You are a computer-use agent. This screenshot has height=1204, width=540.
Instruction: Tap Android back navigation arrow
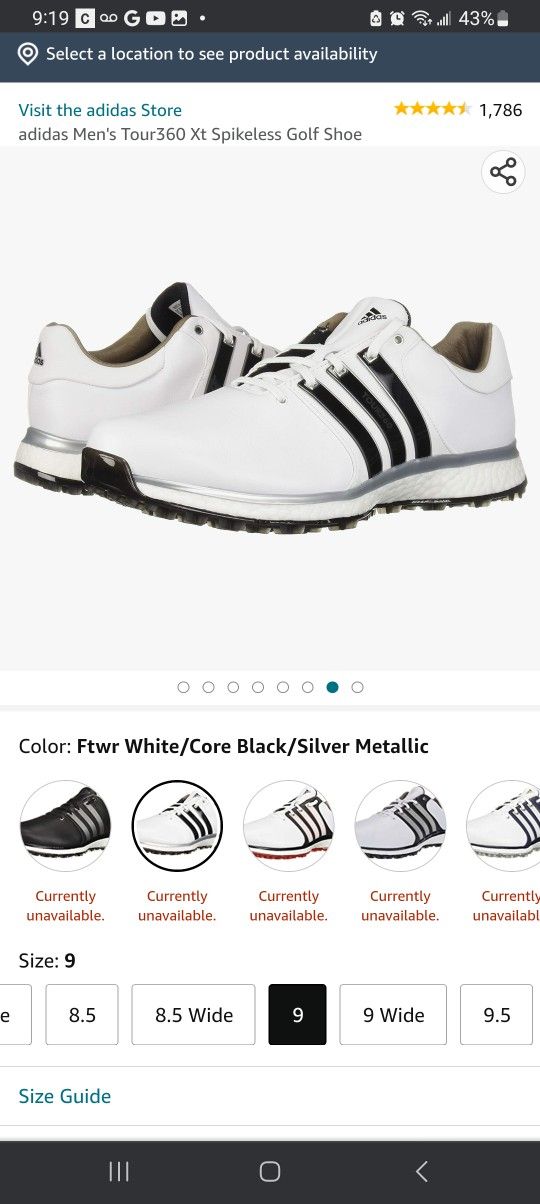(x=422, y=1172)
